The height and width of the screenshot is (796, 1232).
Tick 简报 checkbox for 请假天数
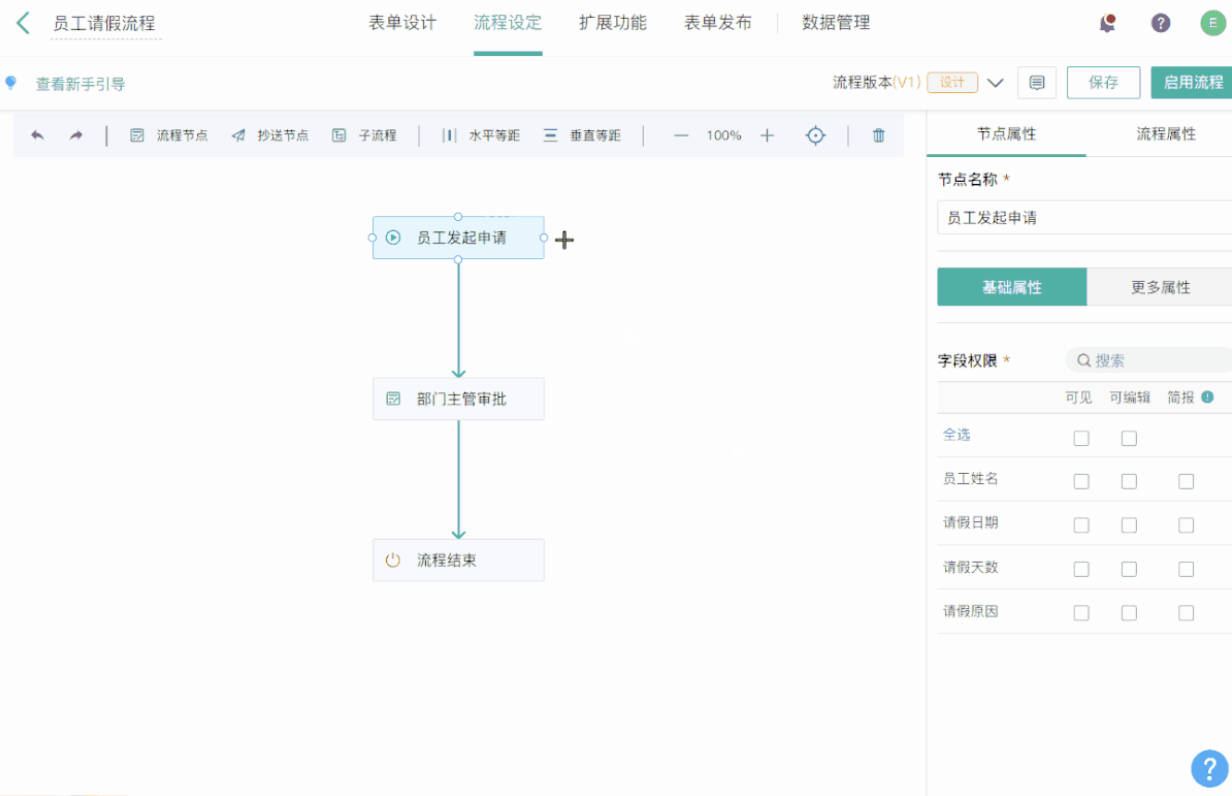1186,569
